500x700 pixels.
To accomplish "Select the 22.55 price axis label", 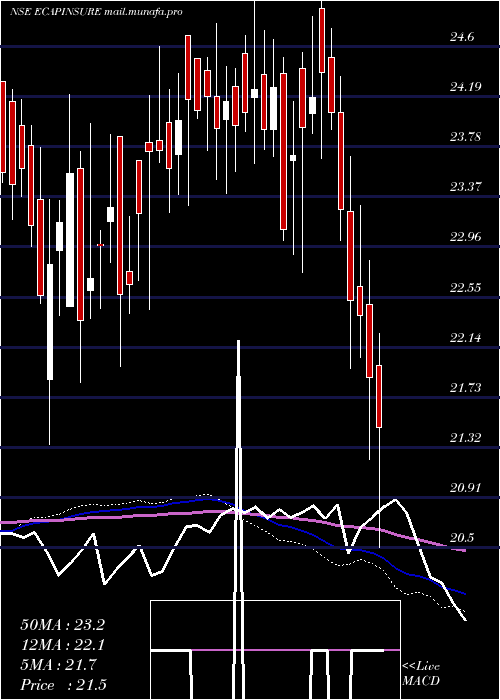I will click(x=466, y=288).
